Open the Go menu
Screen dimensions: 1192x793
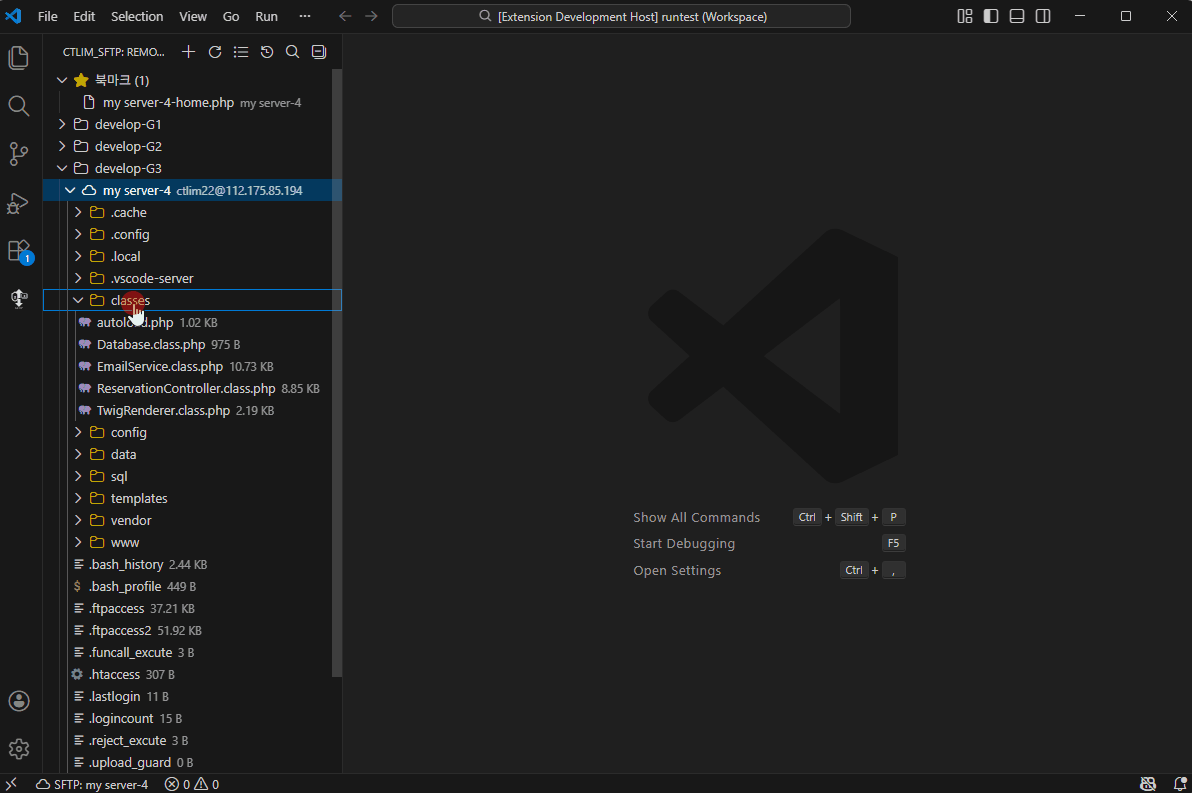point(231,16)
